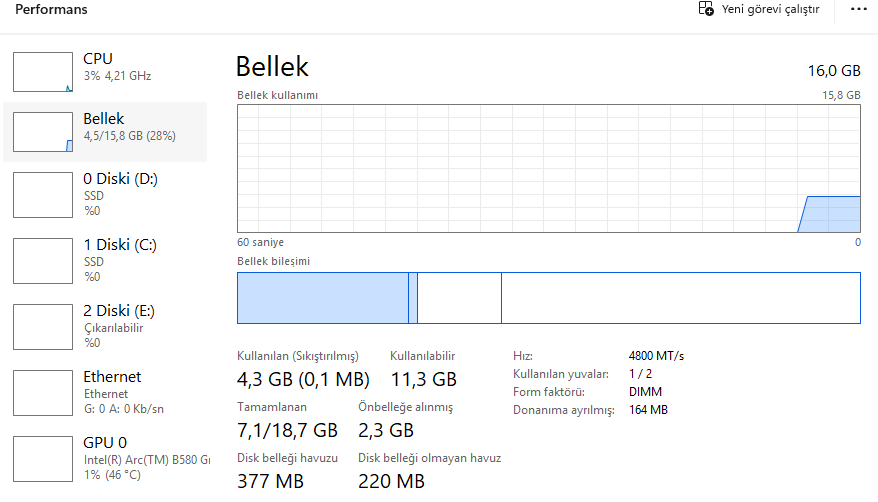This screenshot has height=502, width=878.
Task: Click the free segment of memory composition
Action: pyautogui.click(x=681, y=298)
